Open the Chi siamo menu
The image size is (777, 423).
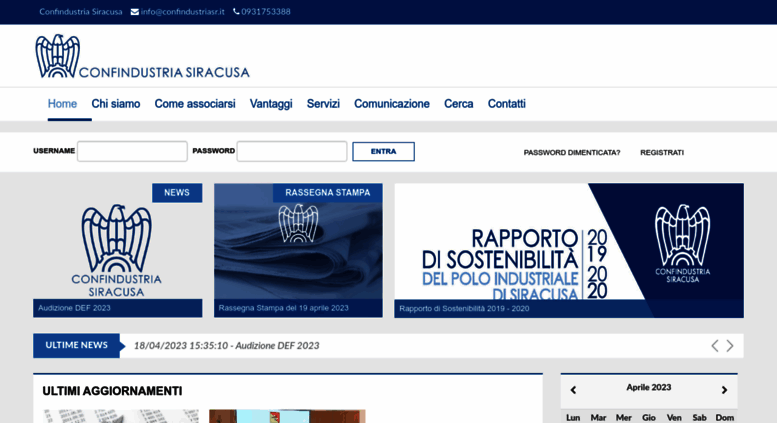click(x=115, y=104)
